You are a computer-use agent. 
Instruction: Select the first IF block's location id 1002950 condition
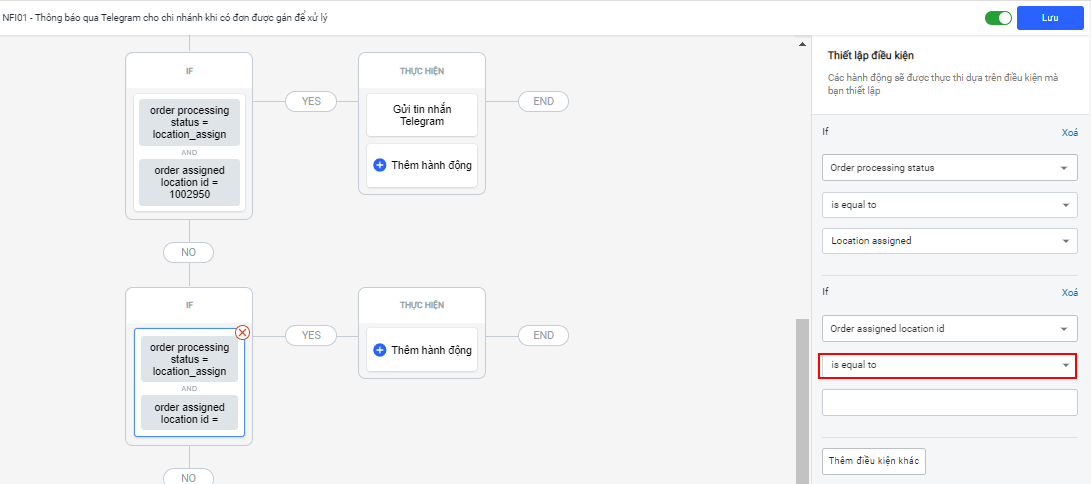(x=189, y=184)
